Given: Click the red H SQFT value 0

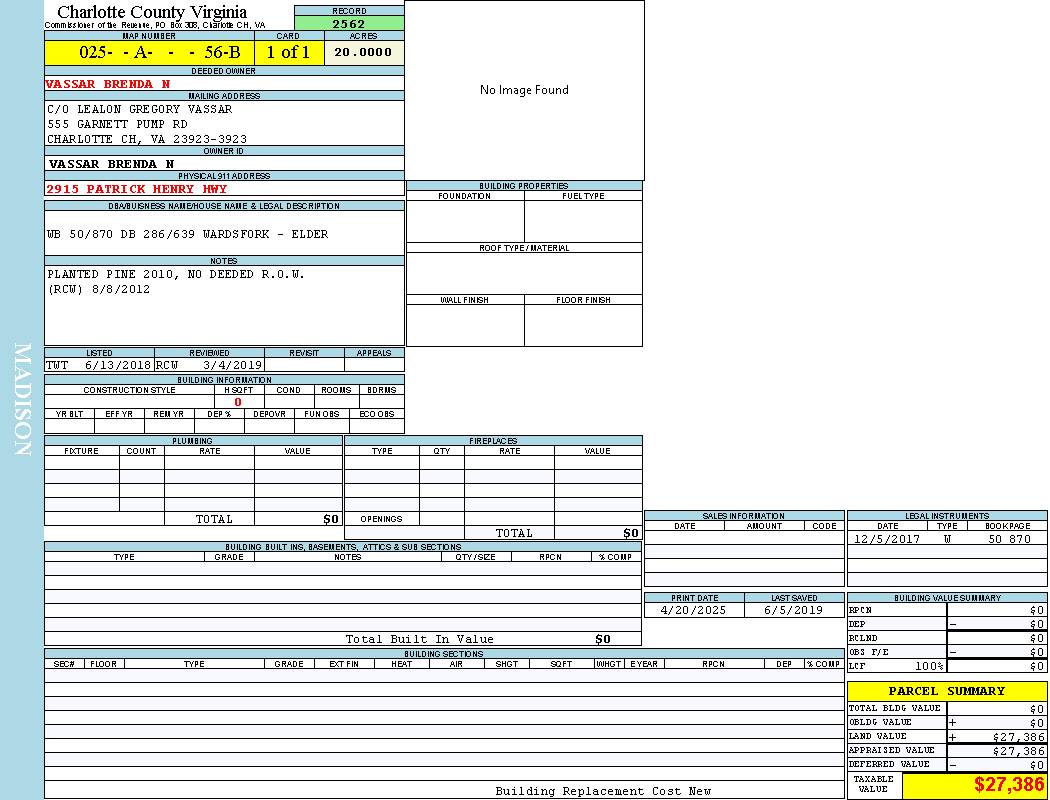Looking at the screenshot, I should tap(238, 402).
